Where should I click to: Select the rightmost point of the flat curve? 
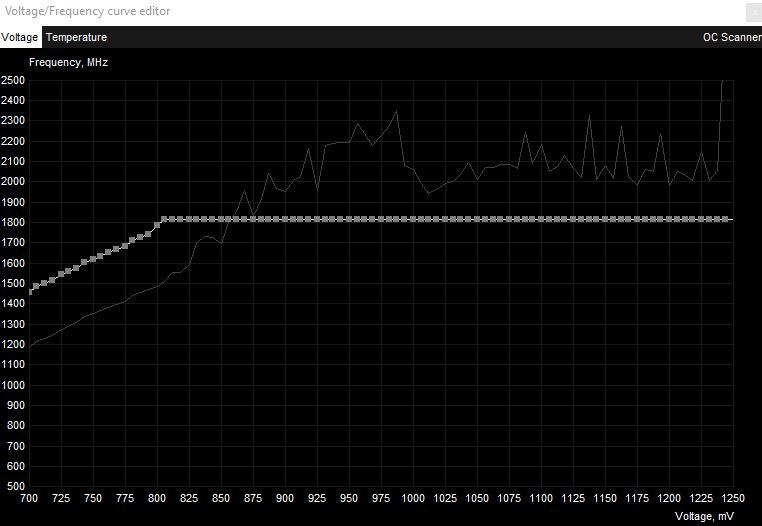coord(726,219)
